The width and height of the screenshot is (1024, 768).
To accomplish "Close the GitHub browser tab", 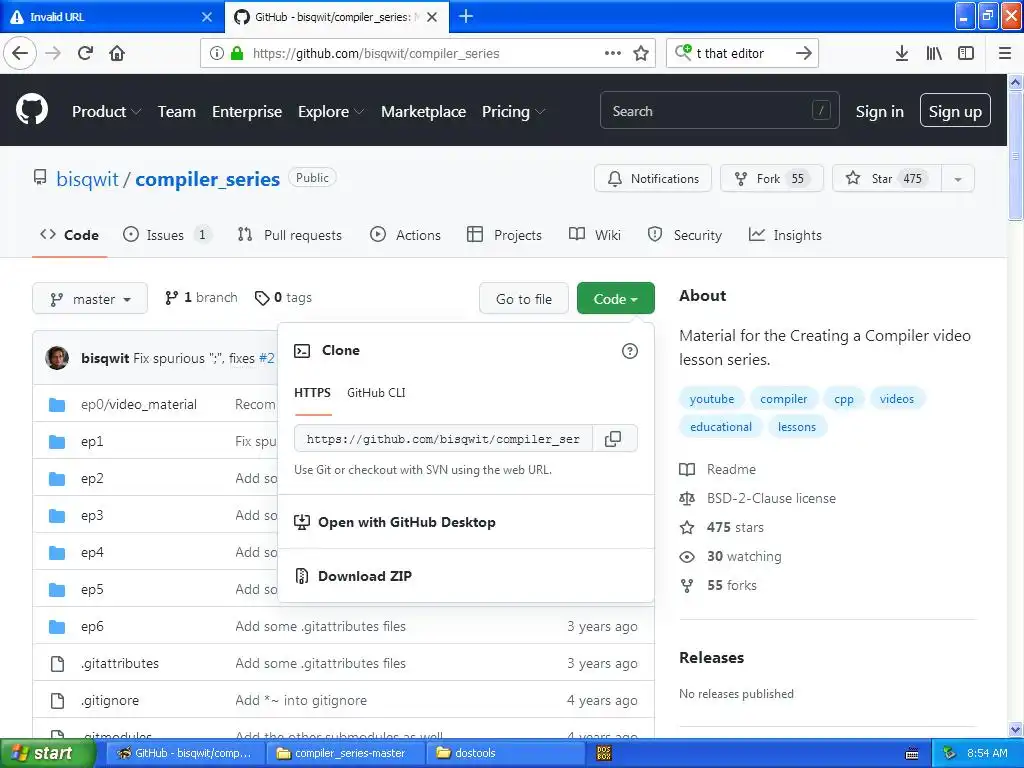I will coord(432,17).
